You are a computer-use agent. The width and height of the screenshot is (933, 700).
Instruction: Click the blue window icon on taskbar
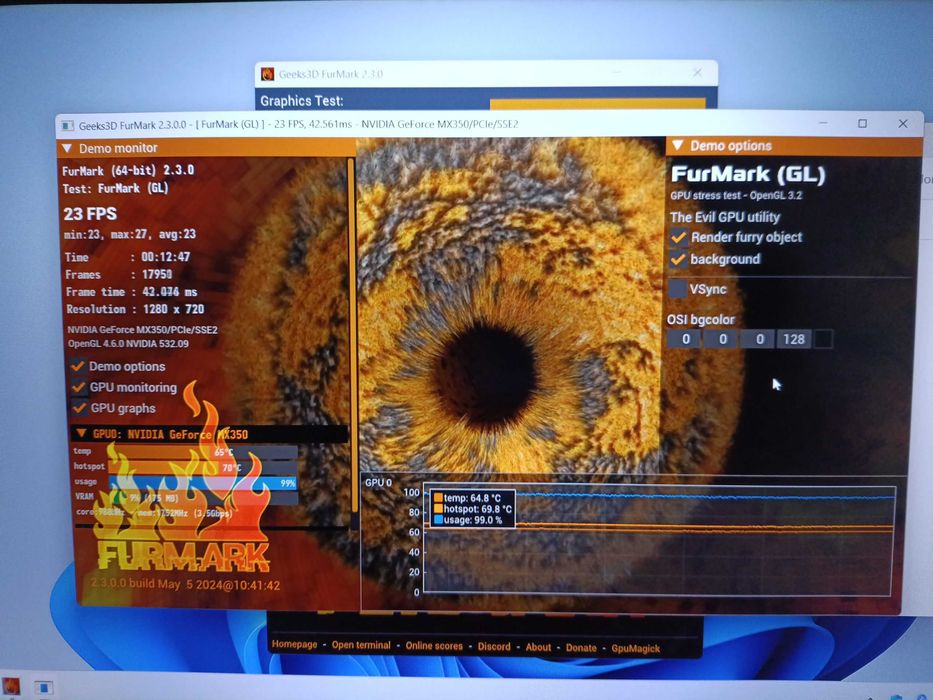click(43, 688)
